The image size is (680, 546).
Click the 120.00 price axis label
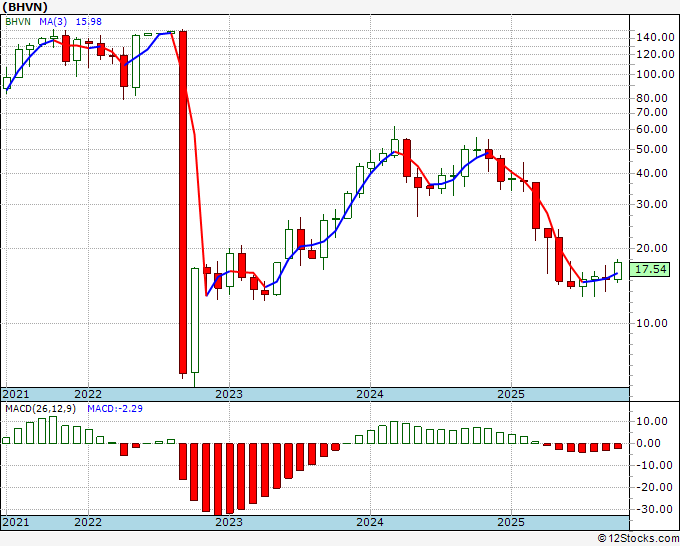pos(655,55)
